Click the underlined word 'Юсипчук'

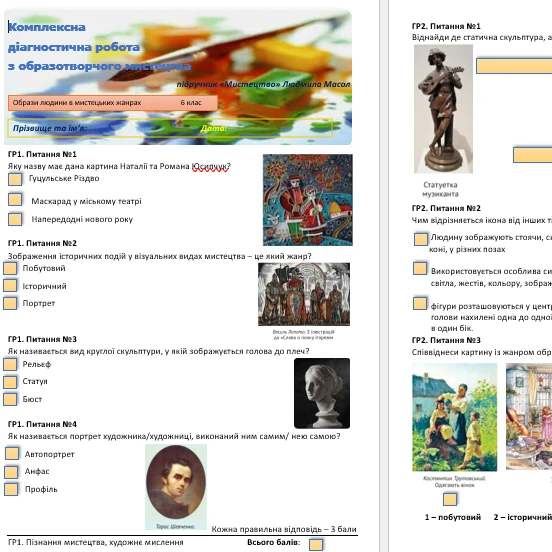[x=211, y=166]
